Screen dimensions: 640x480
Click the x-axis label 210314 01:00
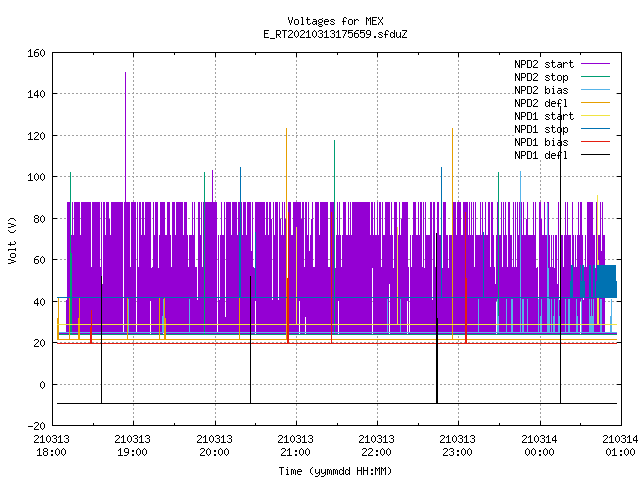[620, 446]
